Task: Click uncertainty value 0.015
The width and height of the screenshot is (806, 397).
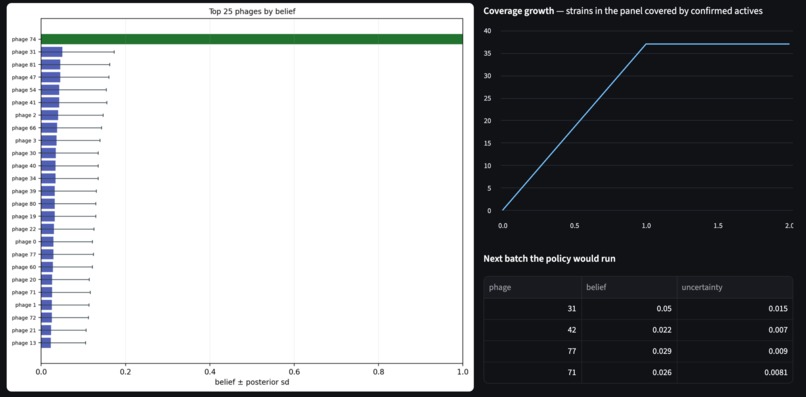Action: (x=735, y=309)
